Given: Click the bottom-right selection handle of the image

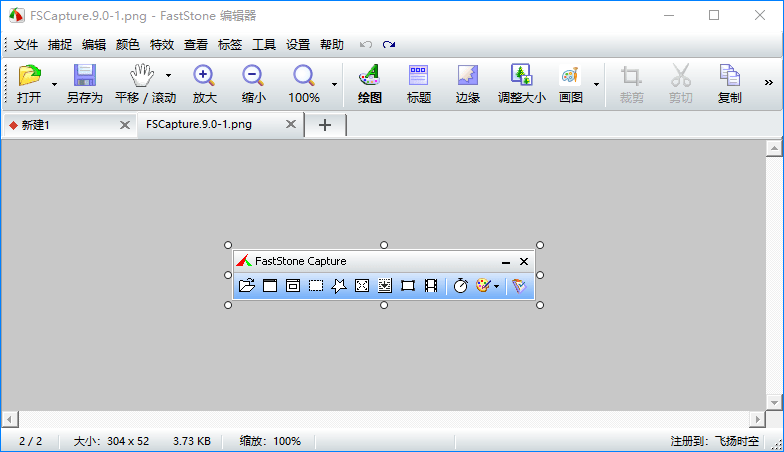Looking at the screenshot, I should [x=540, y=305].
